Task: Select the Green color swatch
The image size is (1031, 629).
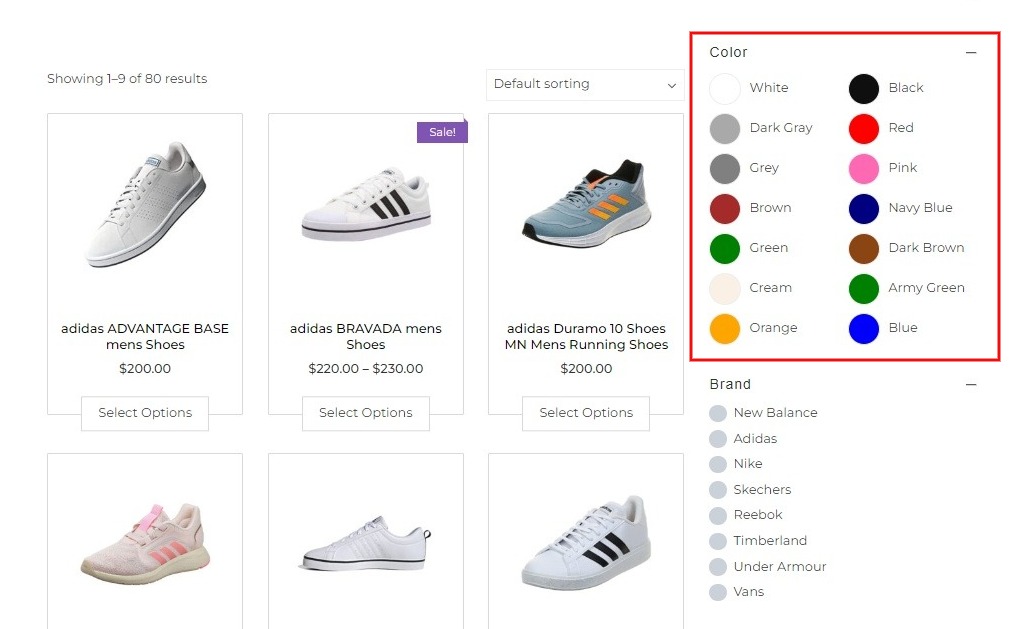Action: [725, 248]
